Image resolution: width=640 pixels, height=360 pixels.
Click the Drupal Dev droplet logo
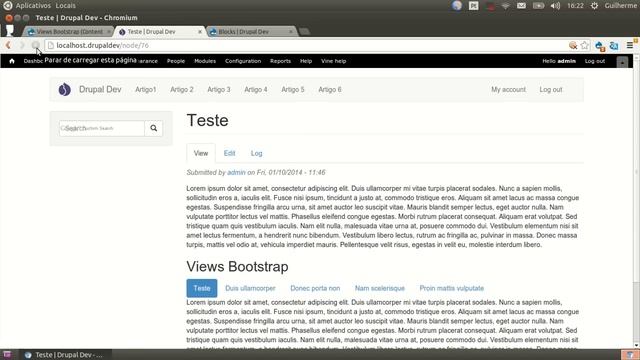click(x=64, y=89)
